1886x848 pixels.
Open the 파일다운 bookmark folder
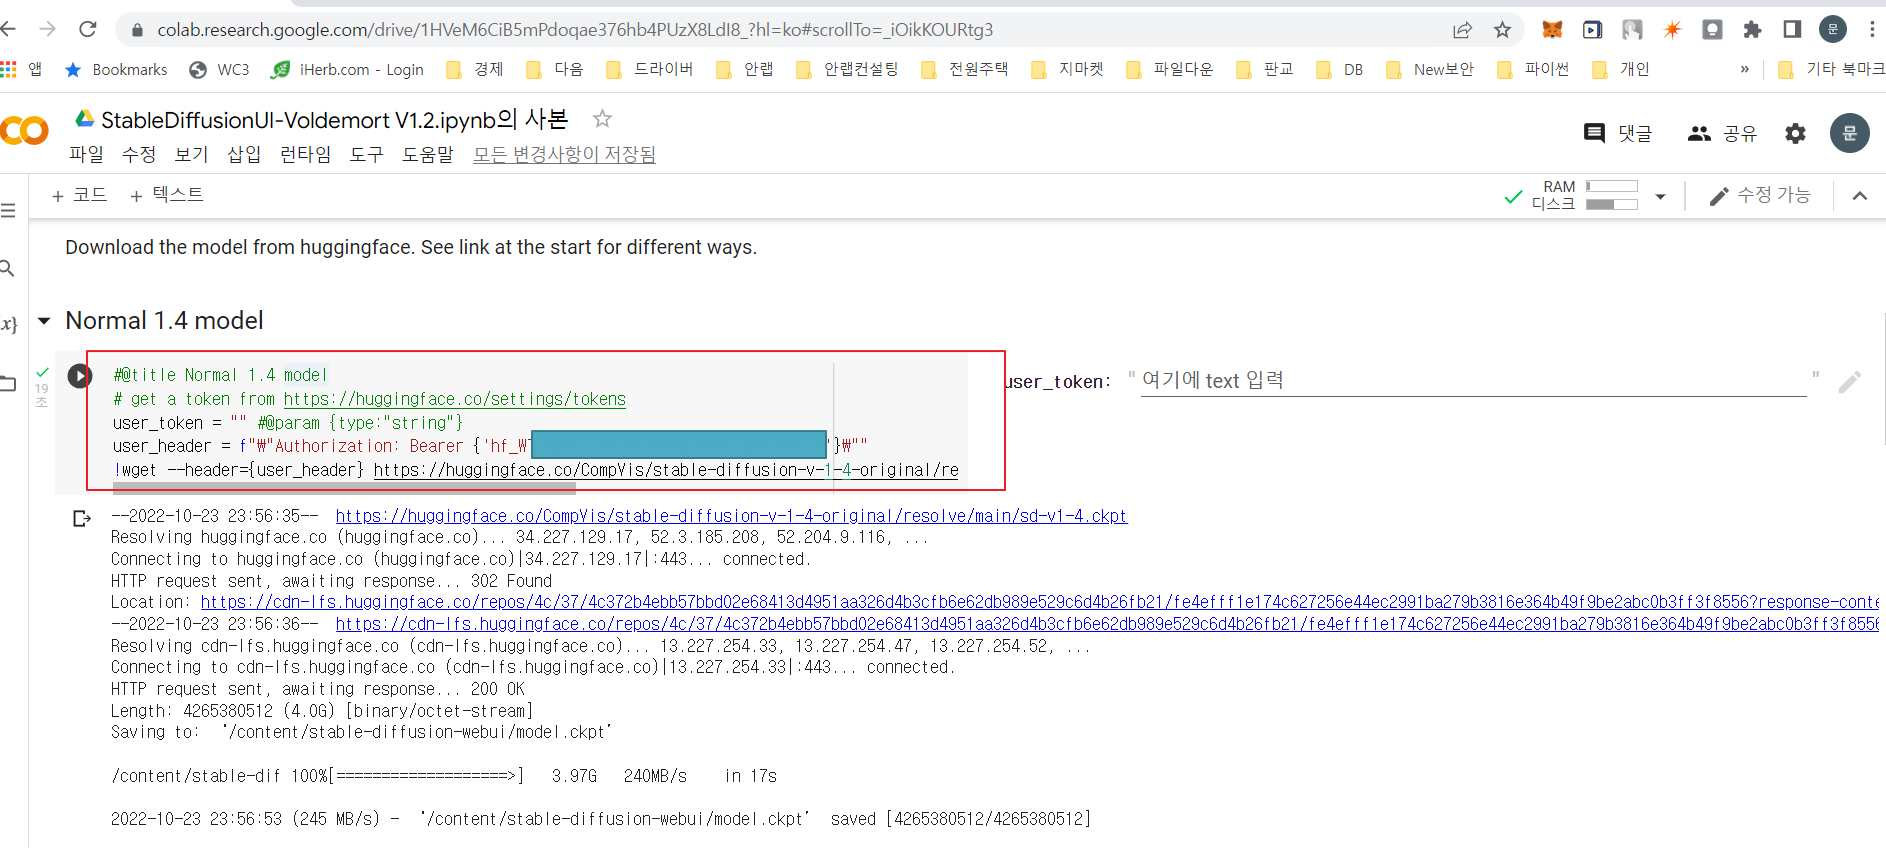(1170, 69)
